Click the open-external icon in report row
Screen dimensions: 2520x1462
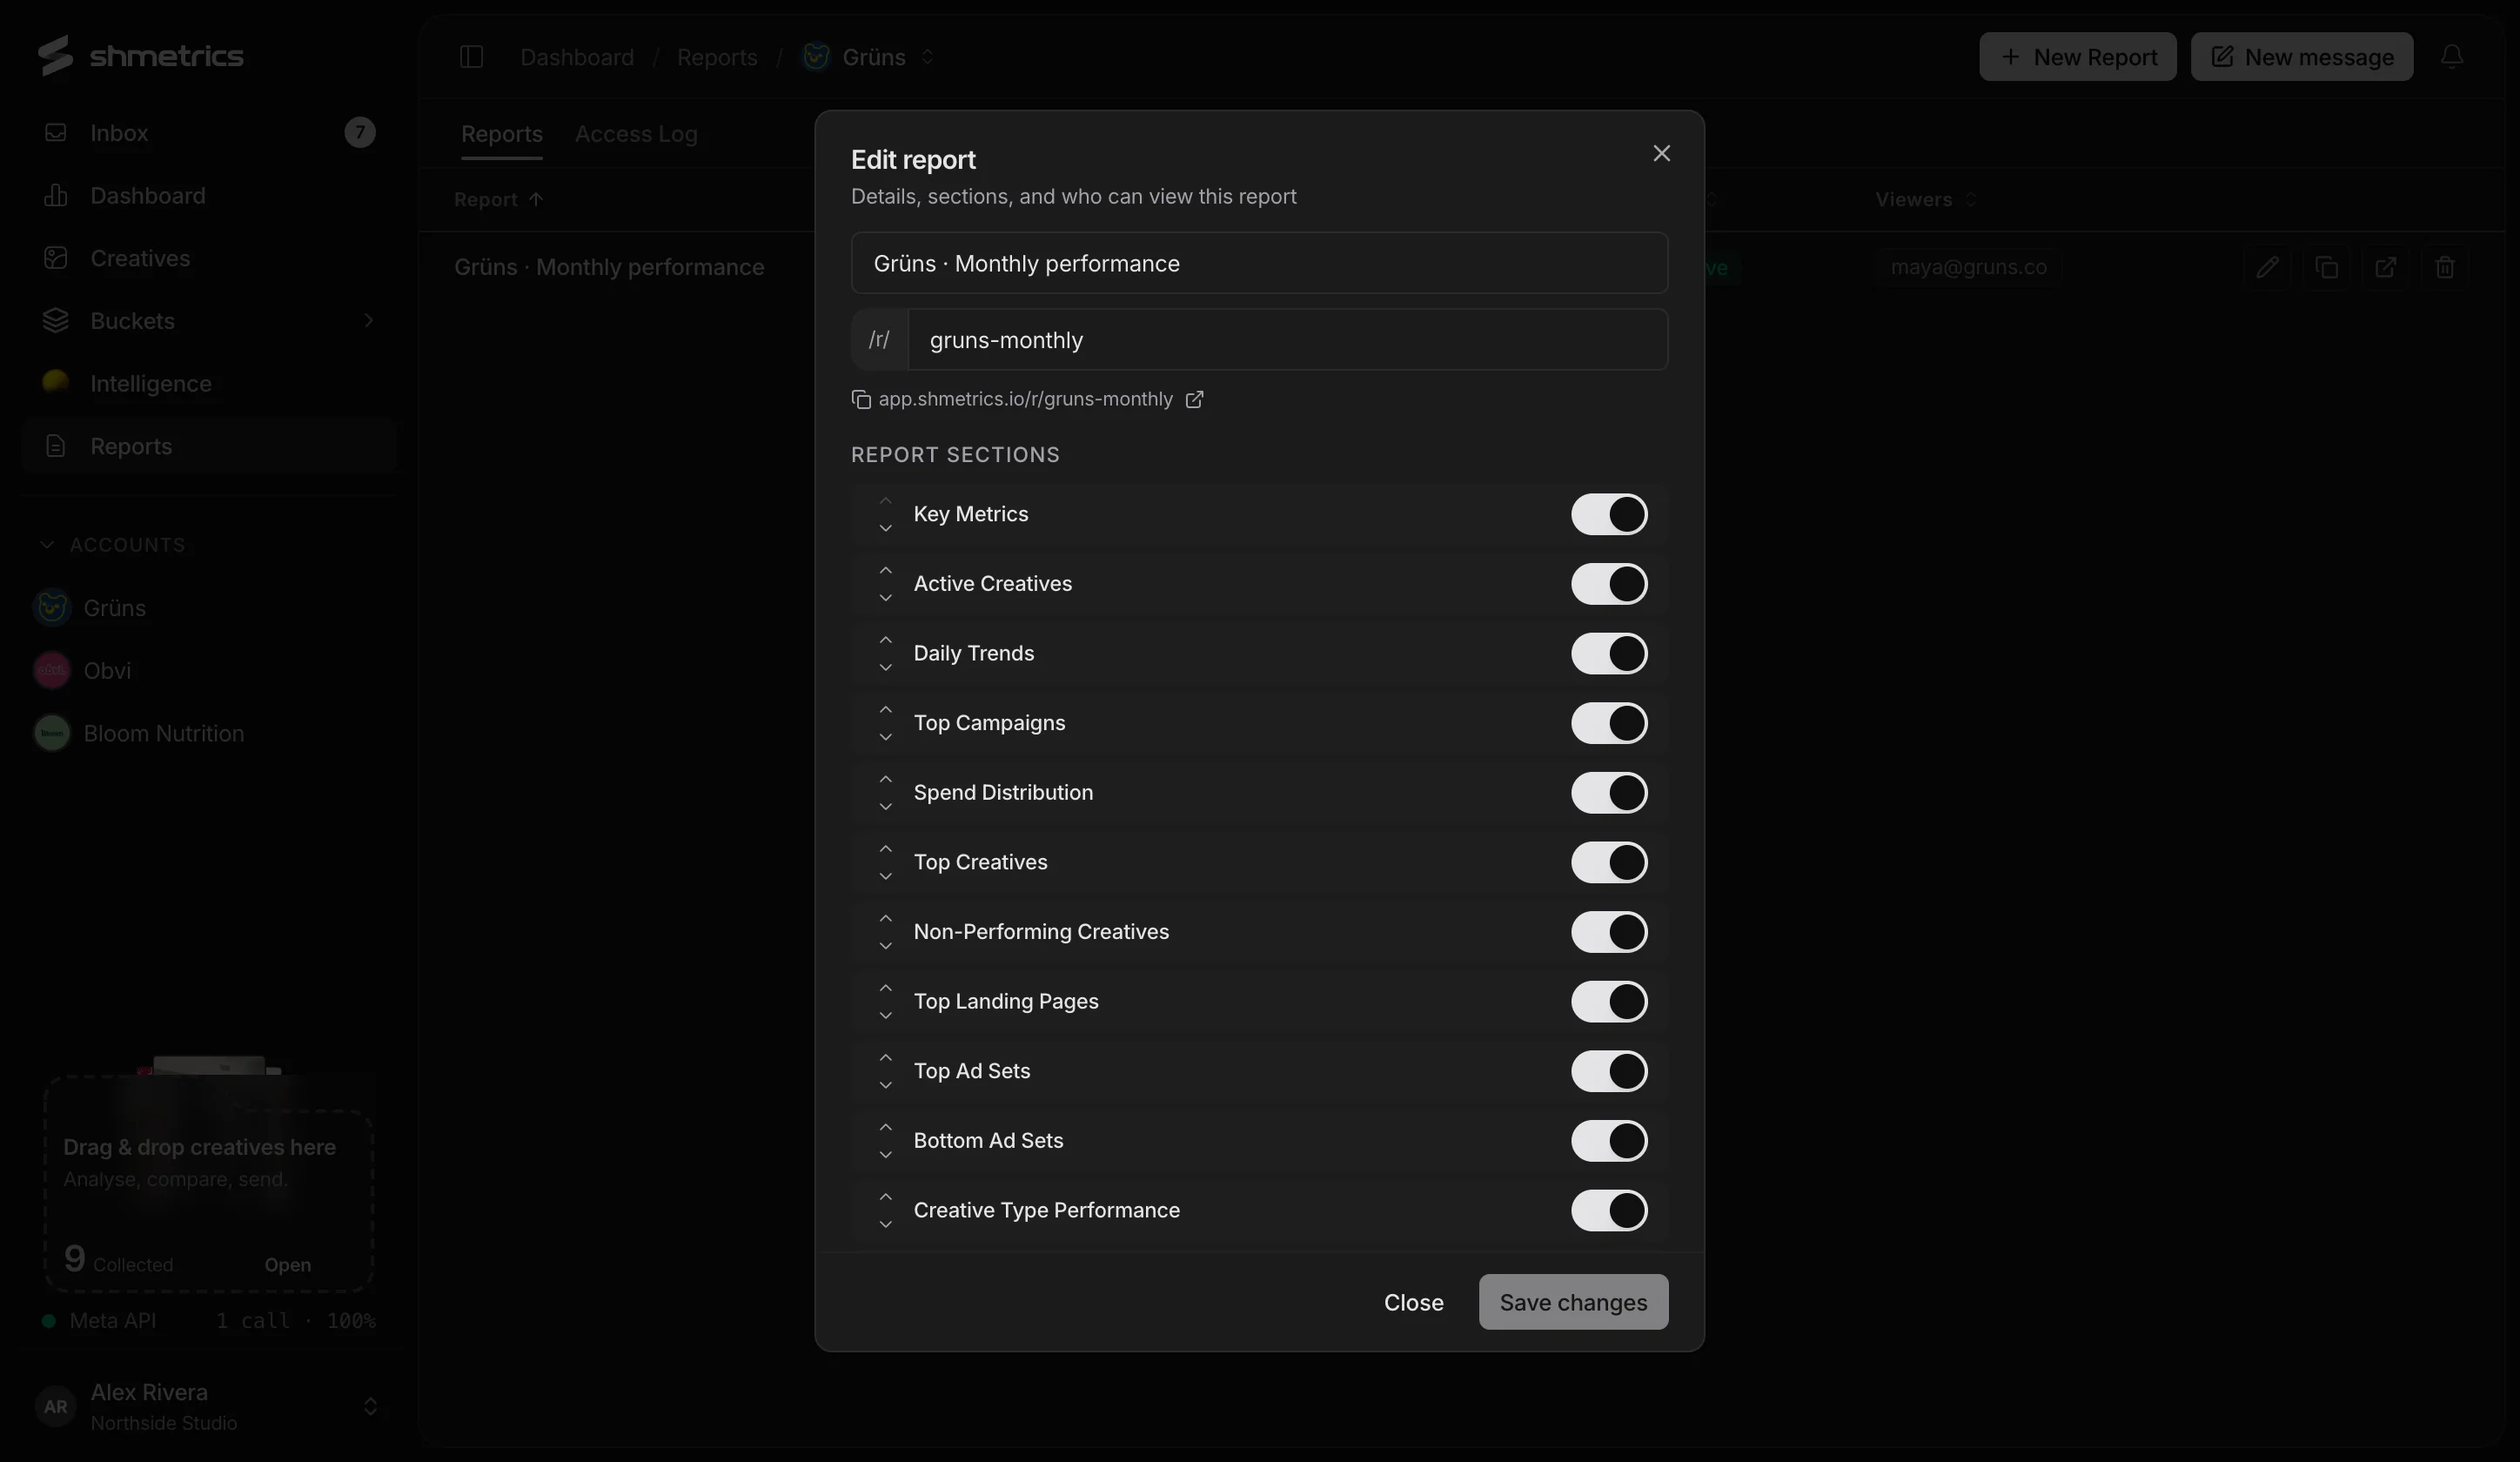pos(2386,267)
